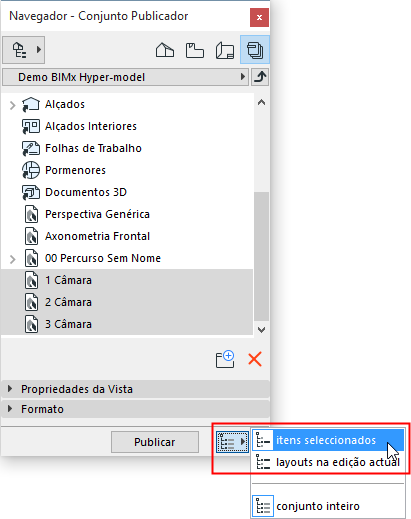Expand Propriedades da Vista panel
The image size is (411, 519).
[x=135, y=389]
